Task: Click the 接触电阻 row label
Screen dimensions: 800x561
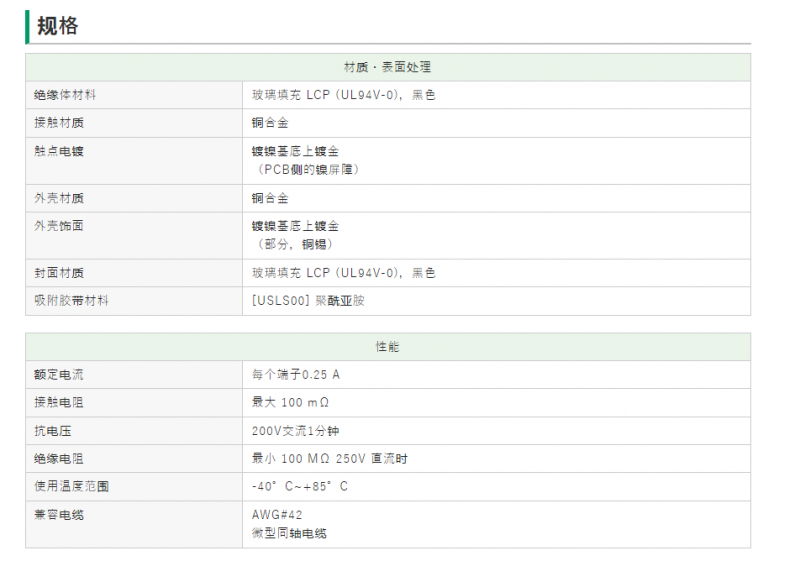Action: [x=59, y=403]
